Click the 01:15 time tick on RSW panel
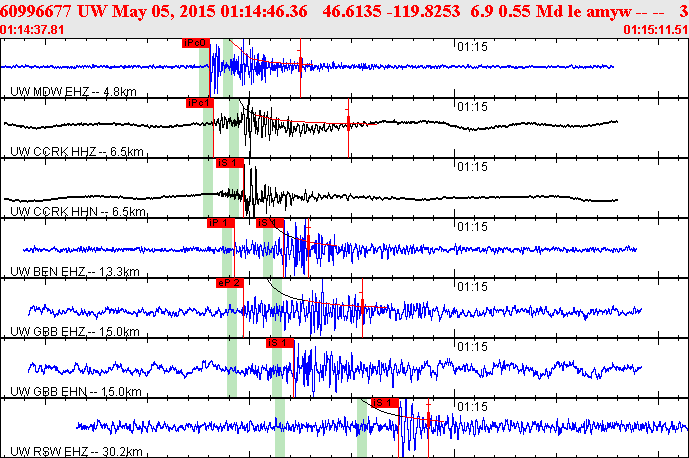This screenshot has width=689, height=458. coord(472,407)
